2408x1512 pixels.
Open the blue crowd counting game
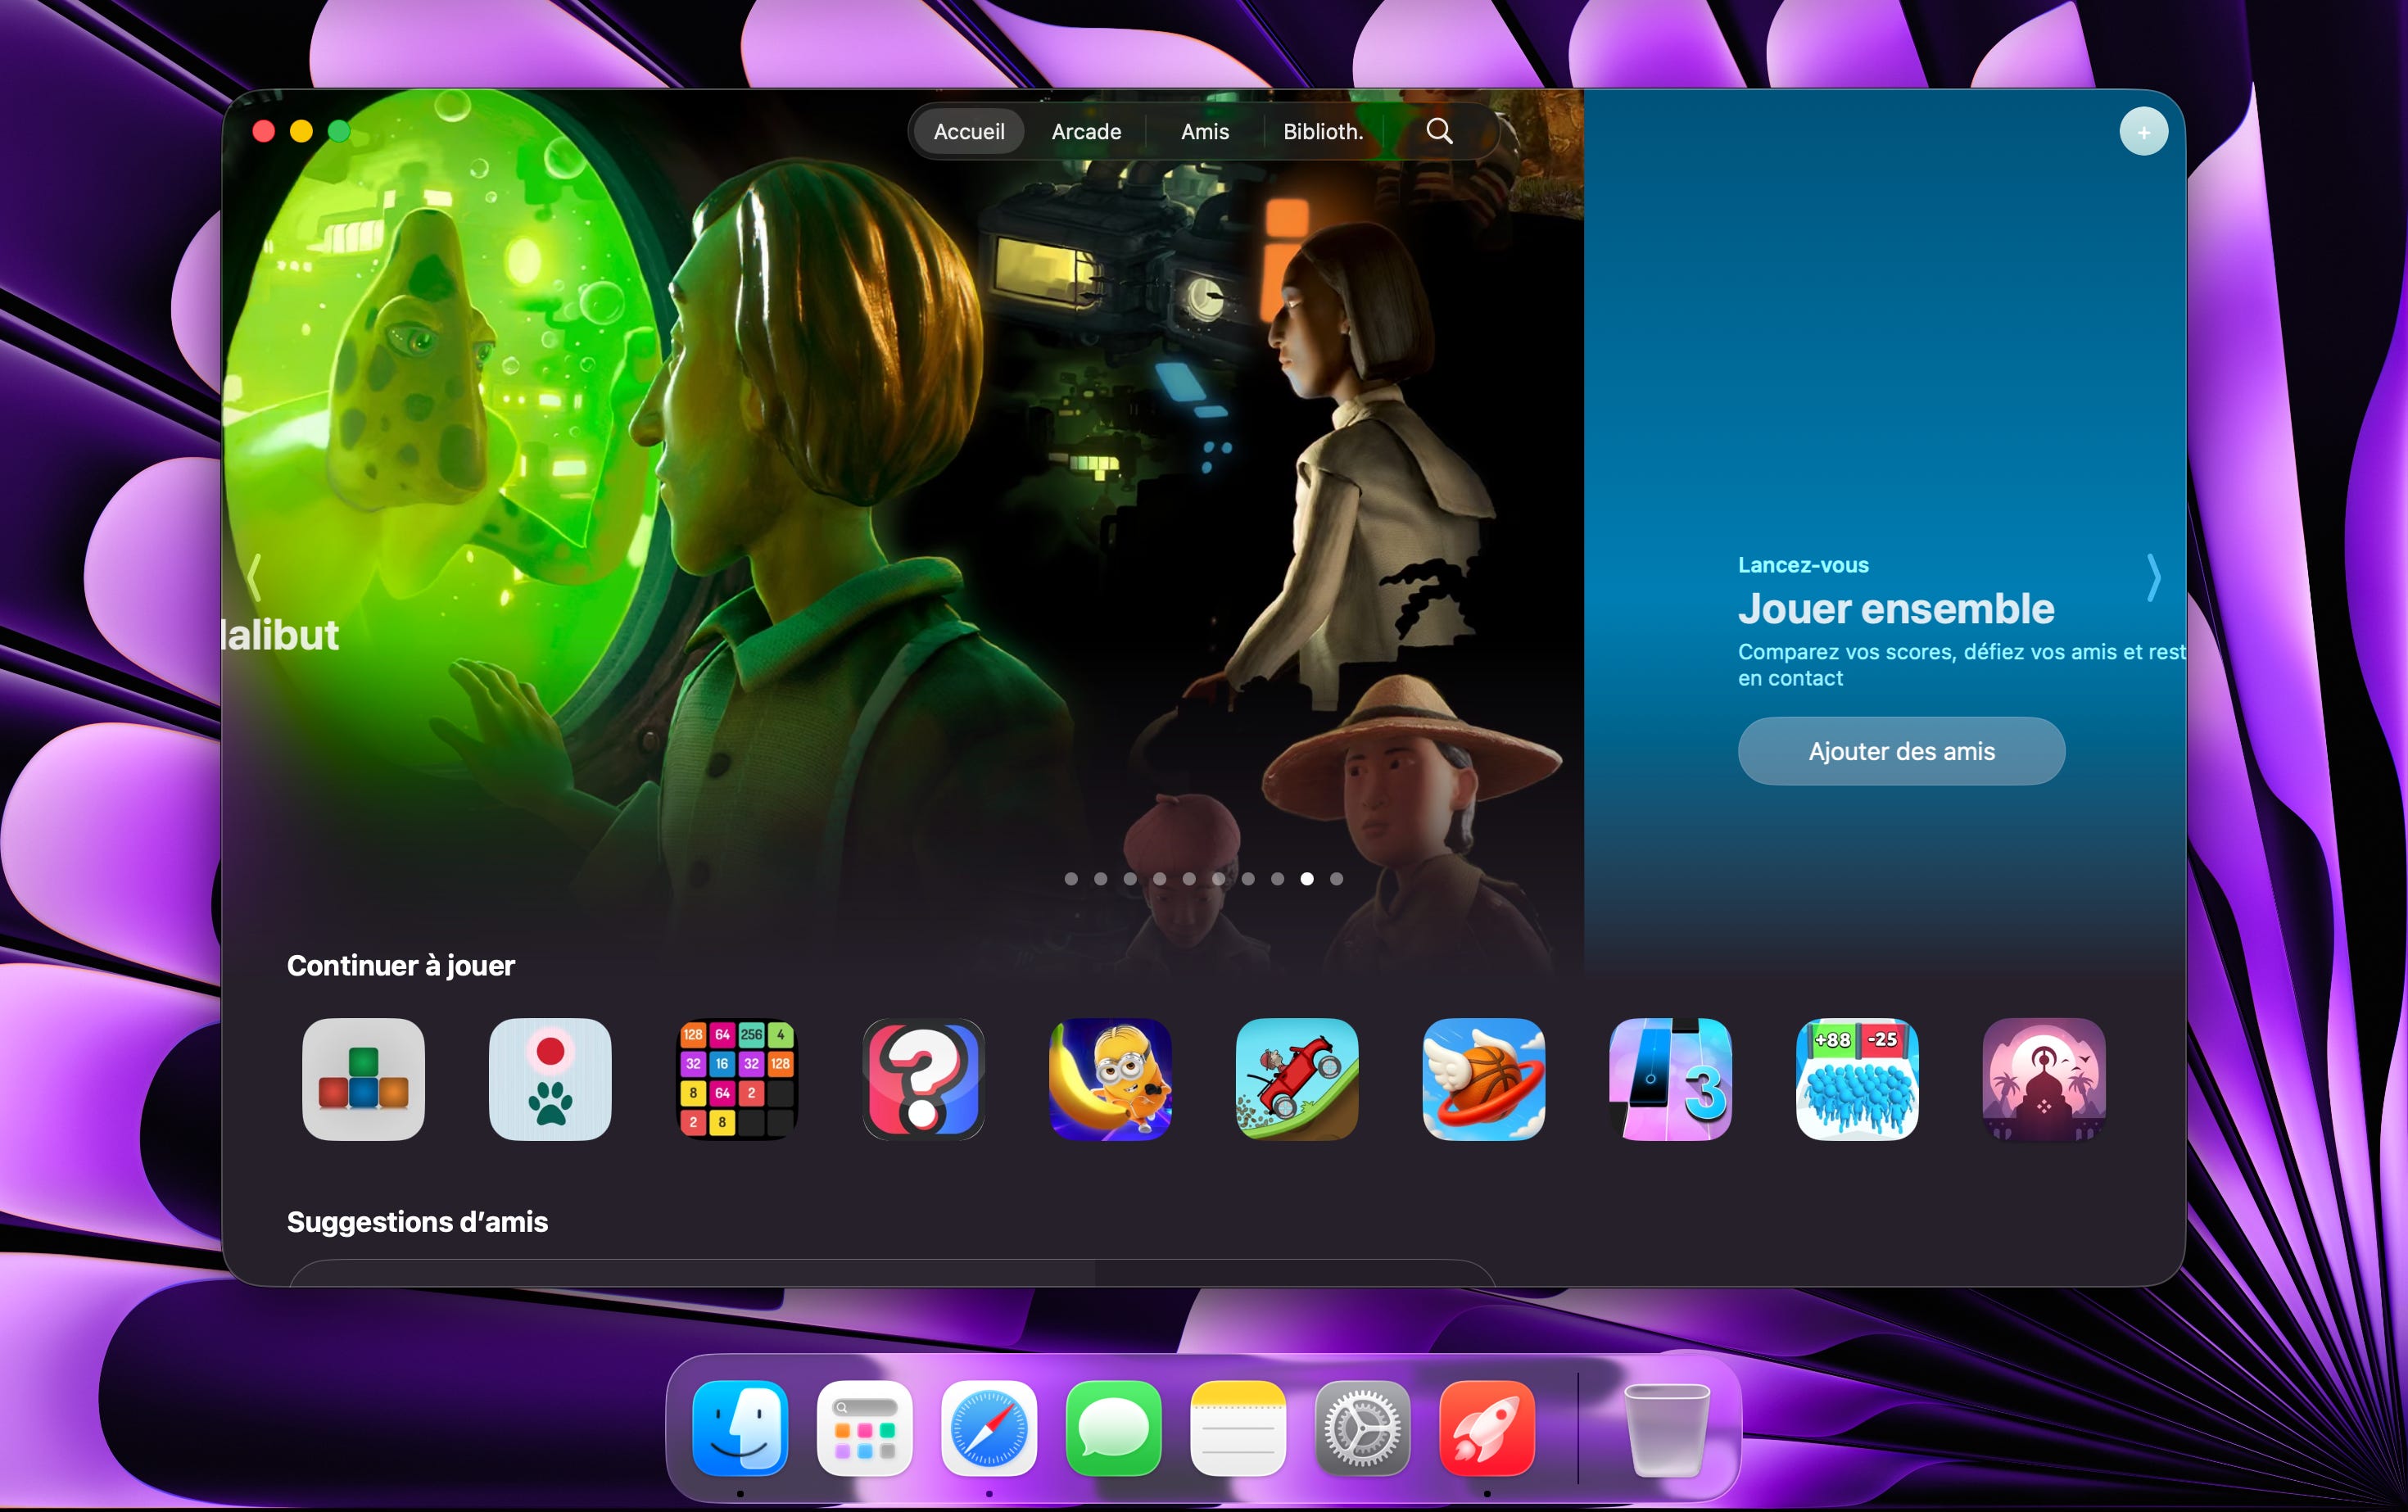click(x=1857, y=1079)
